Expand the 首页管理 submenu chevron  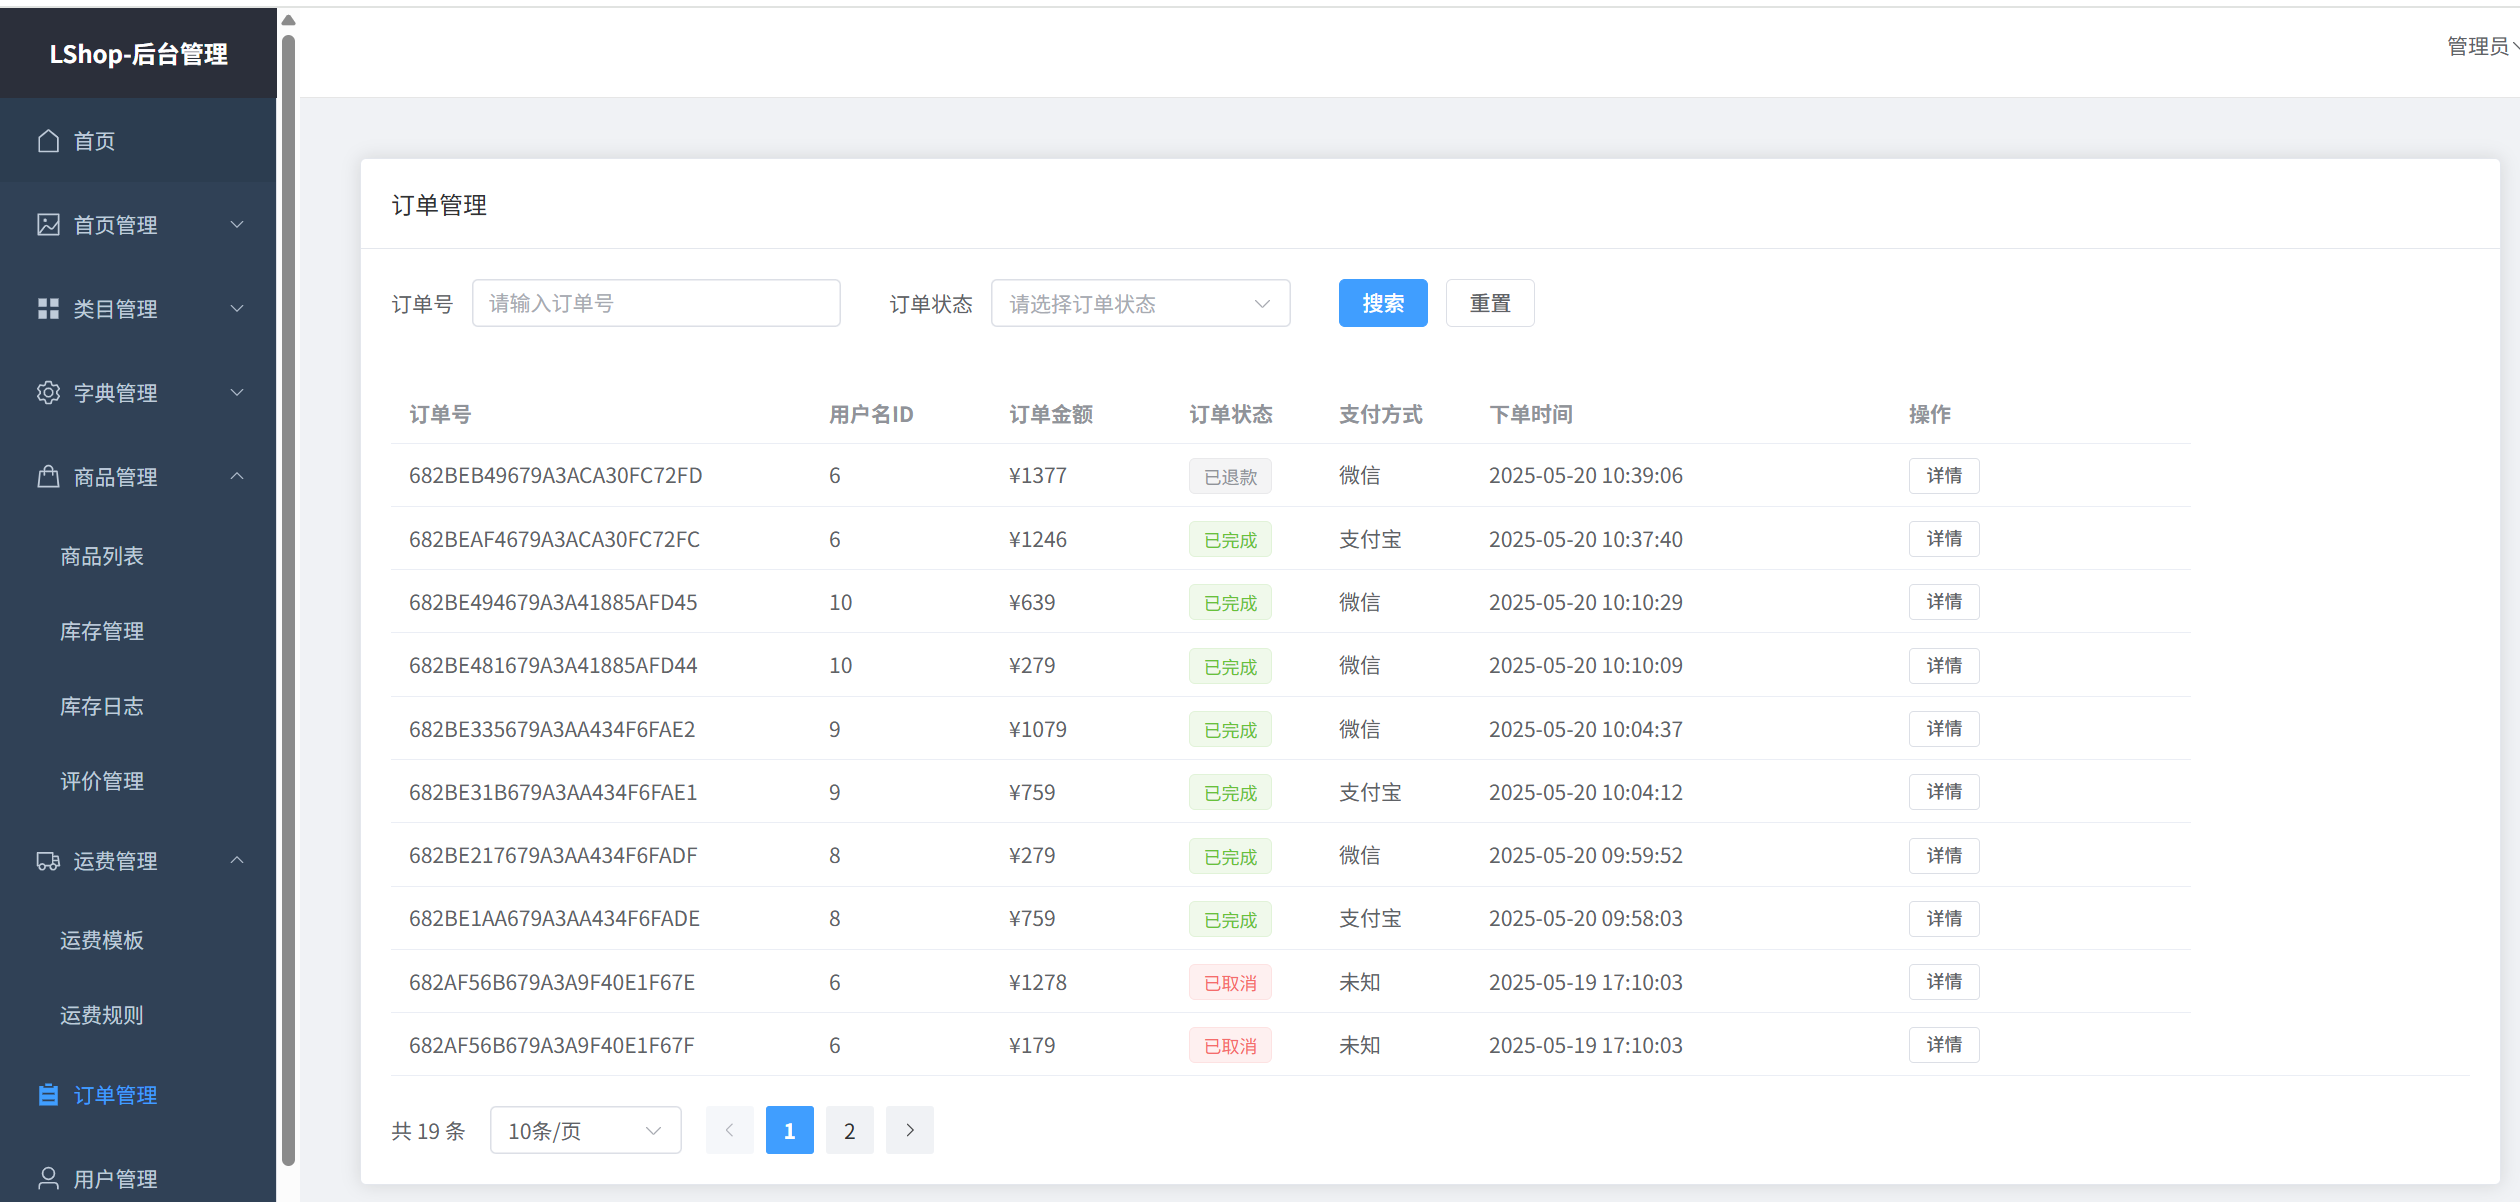(237, 225)
